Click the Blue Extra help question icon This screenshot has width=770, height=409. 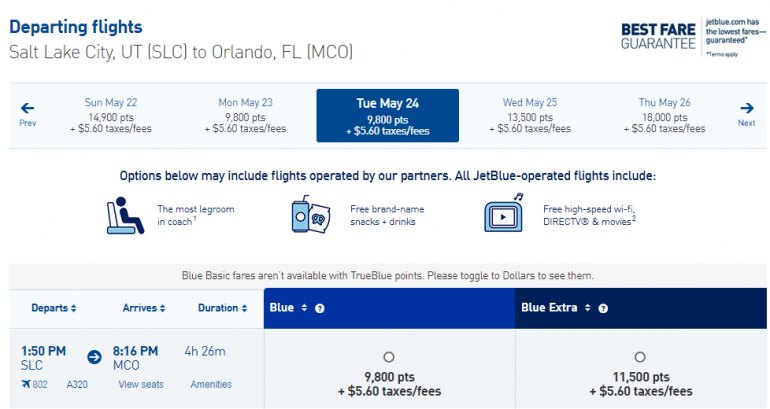pyautogui.click(x=603, y=308)
